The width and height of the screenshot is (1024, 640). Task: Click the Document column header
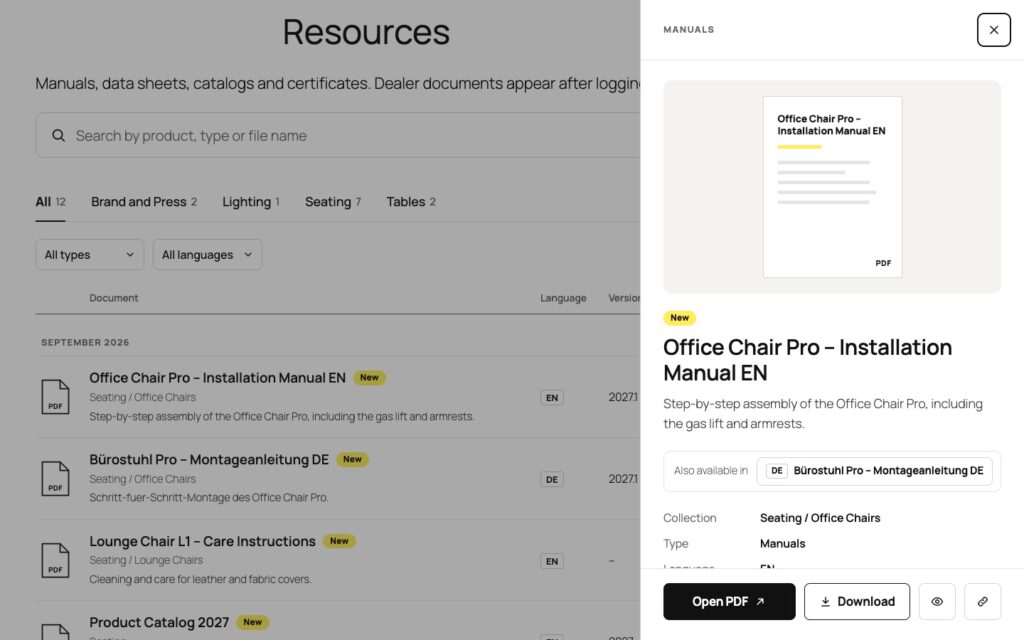pyautogui.click(x=114, y=298)
